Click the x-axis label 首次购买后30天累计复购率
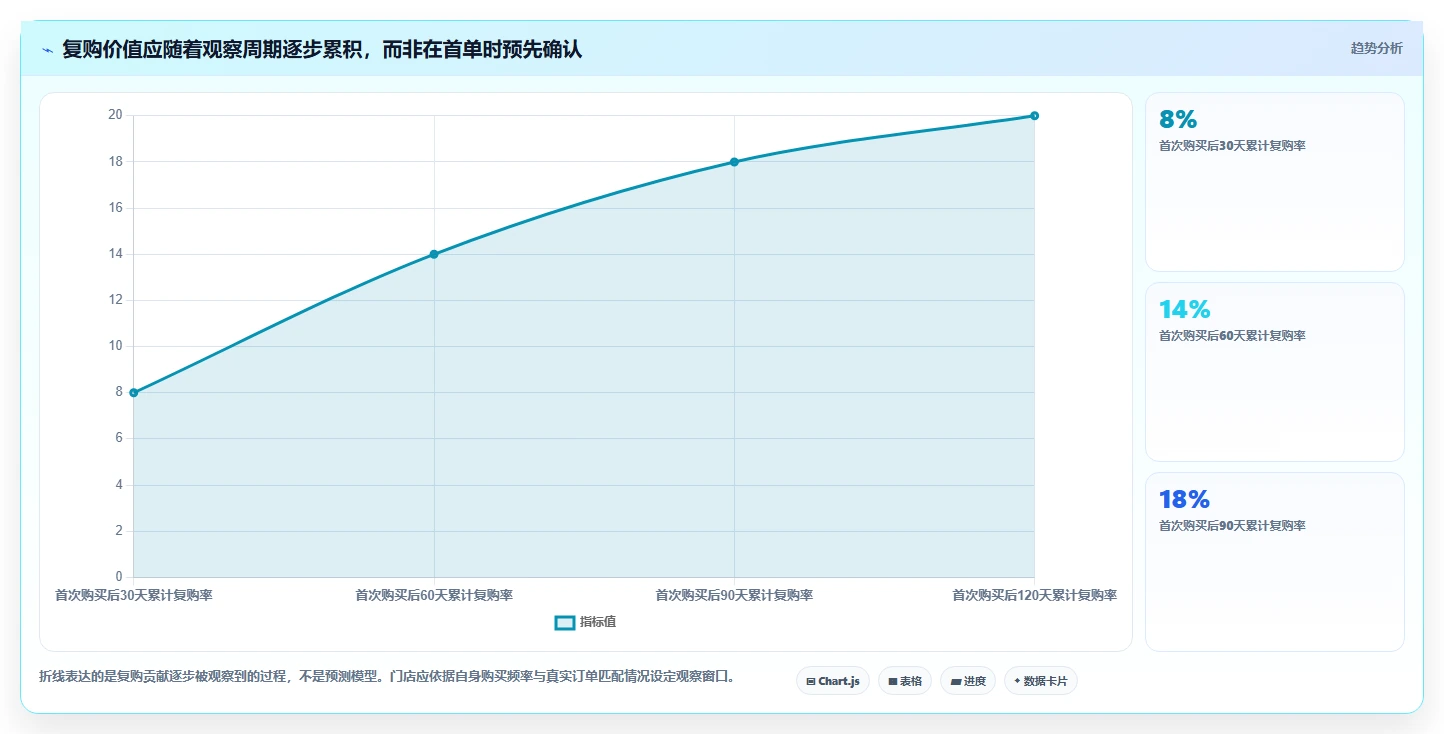This screenshot has height=734, width=1444. pos(134,595)
